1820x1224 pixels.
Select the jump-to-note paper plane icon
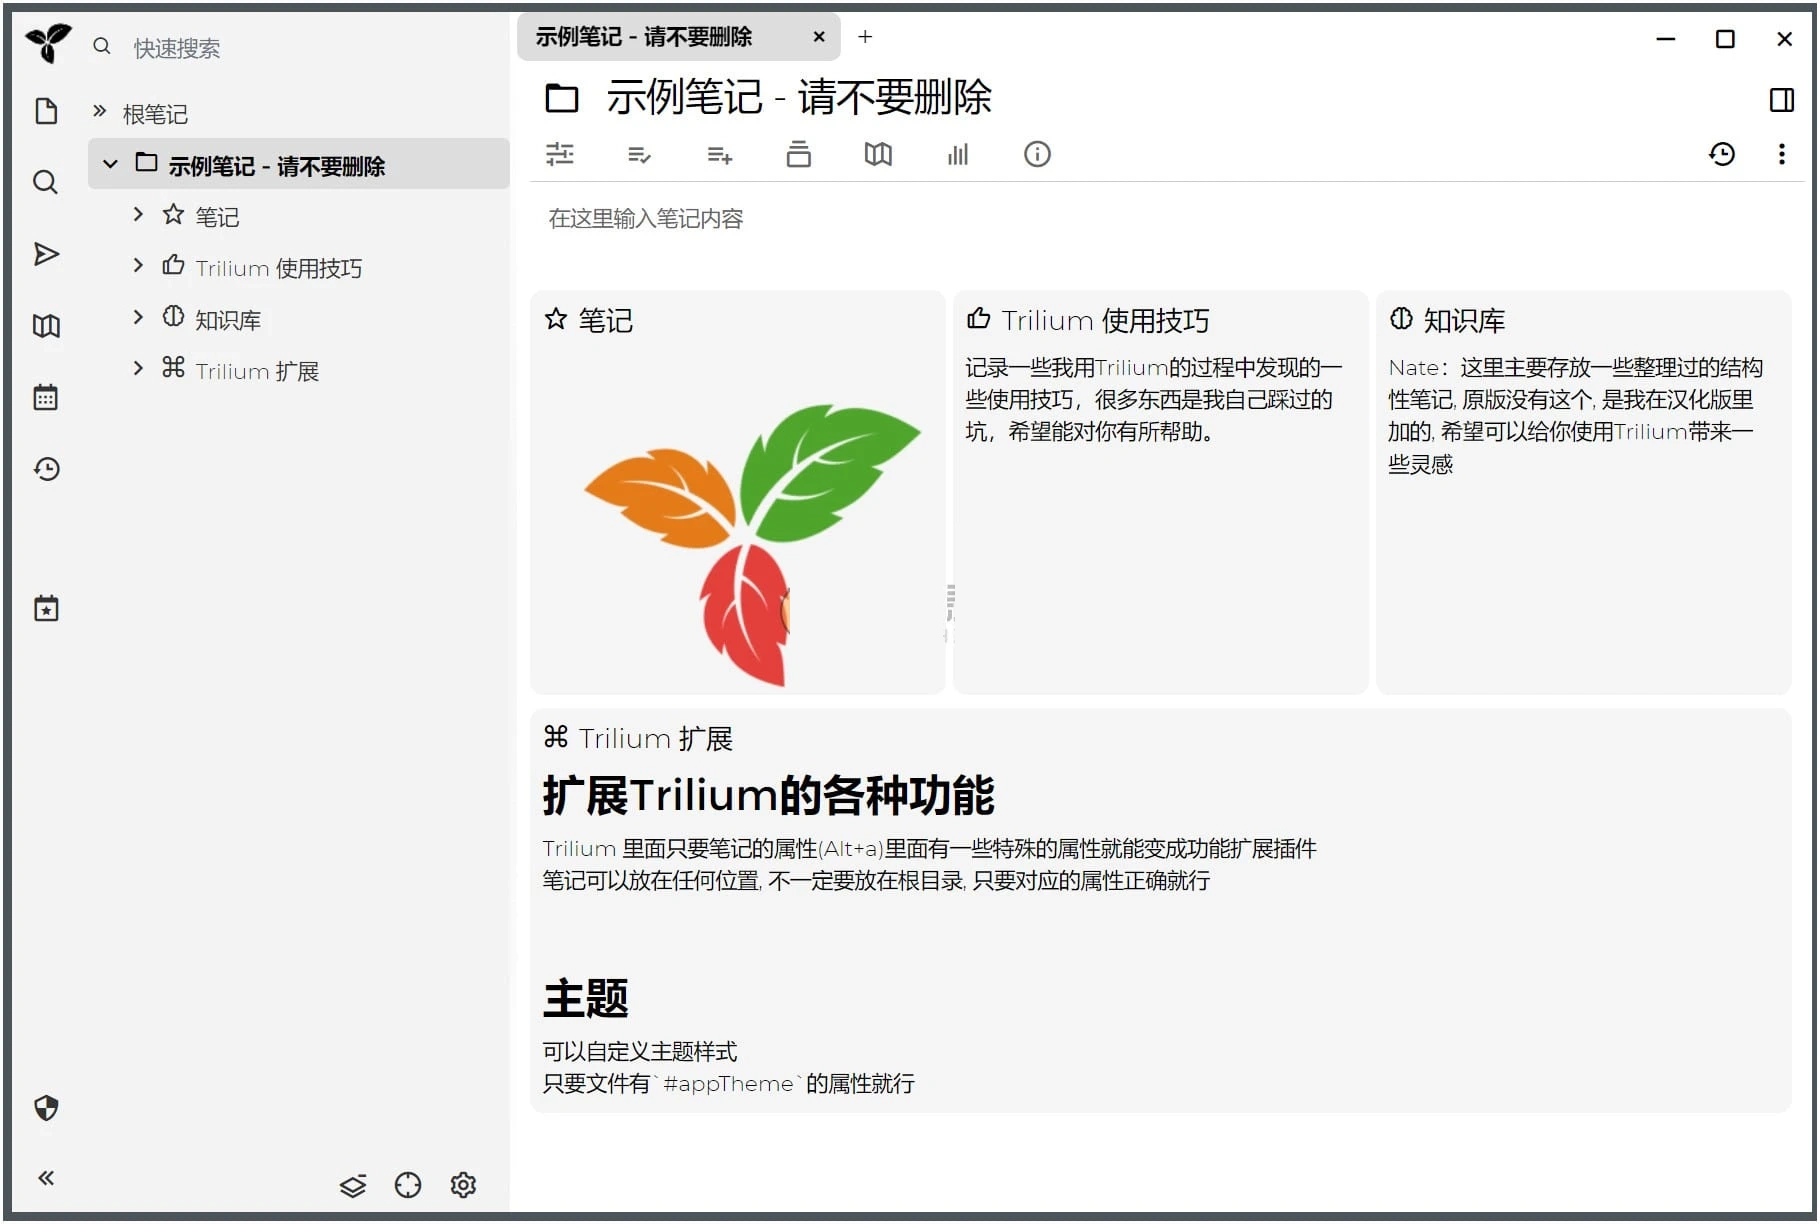click(46, 254)
